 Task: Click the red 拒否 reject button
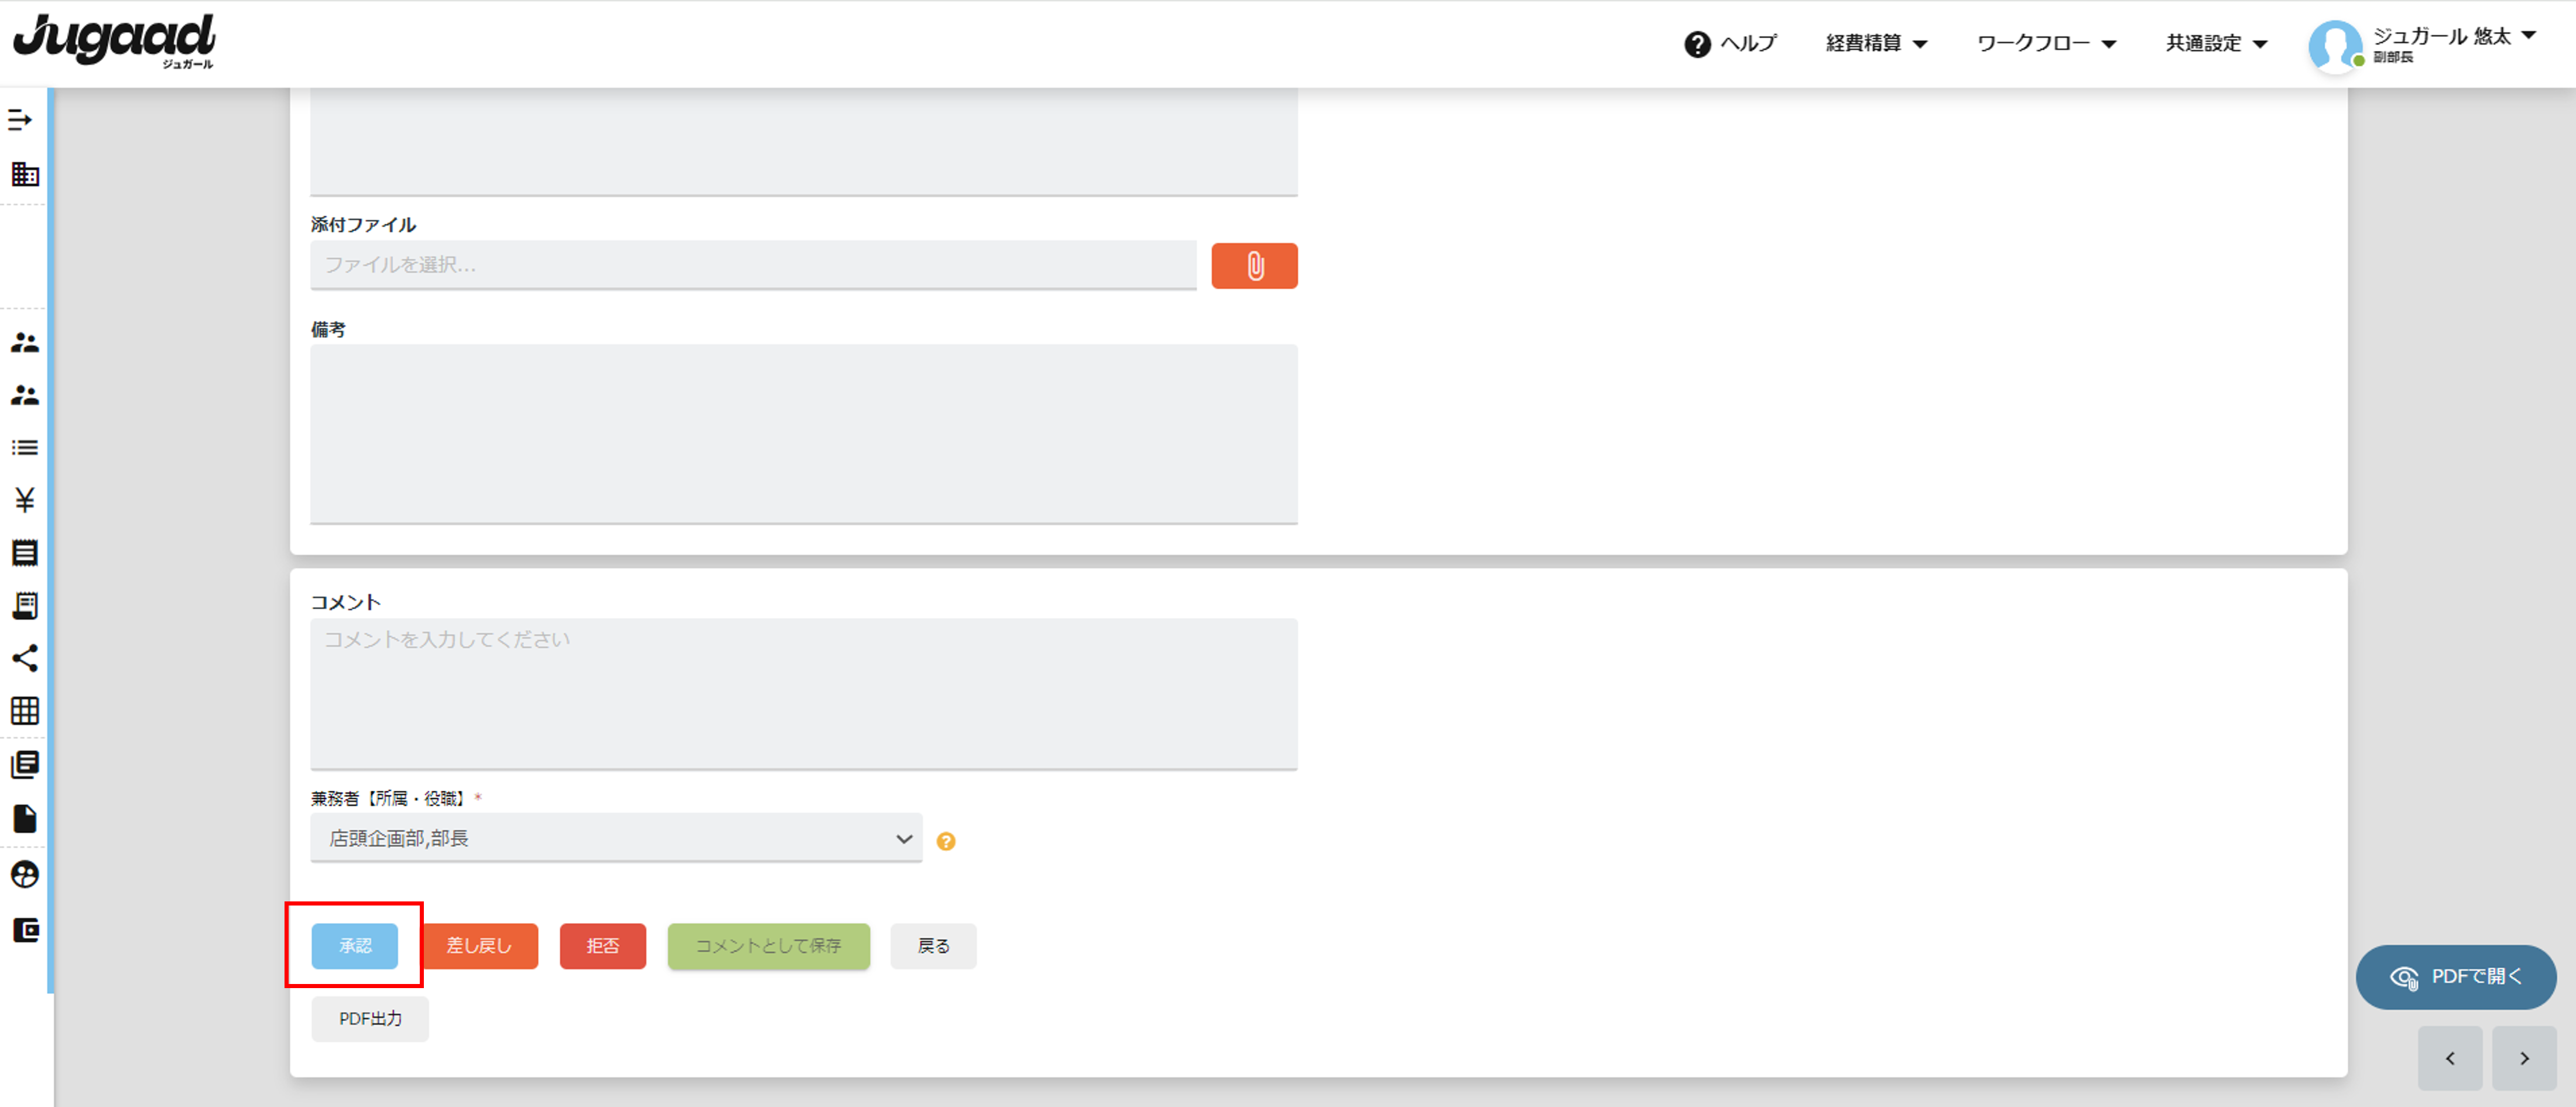[x=603, y=946]
